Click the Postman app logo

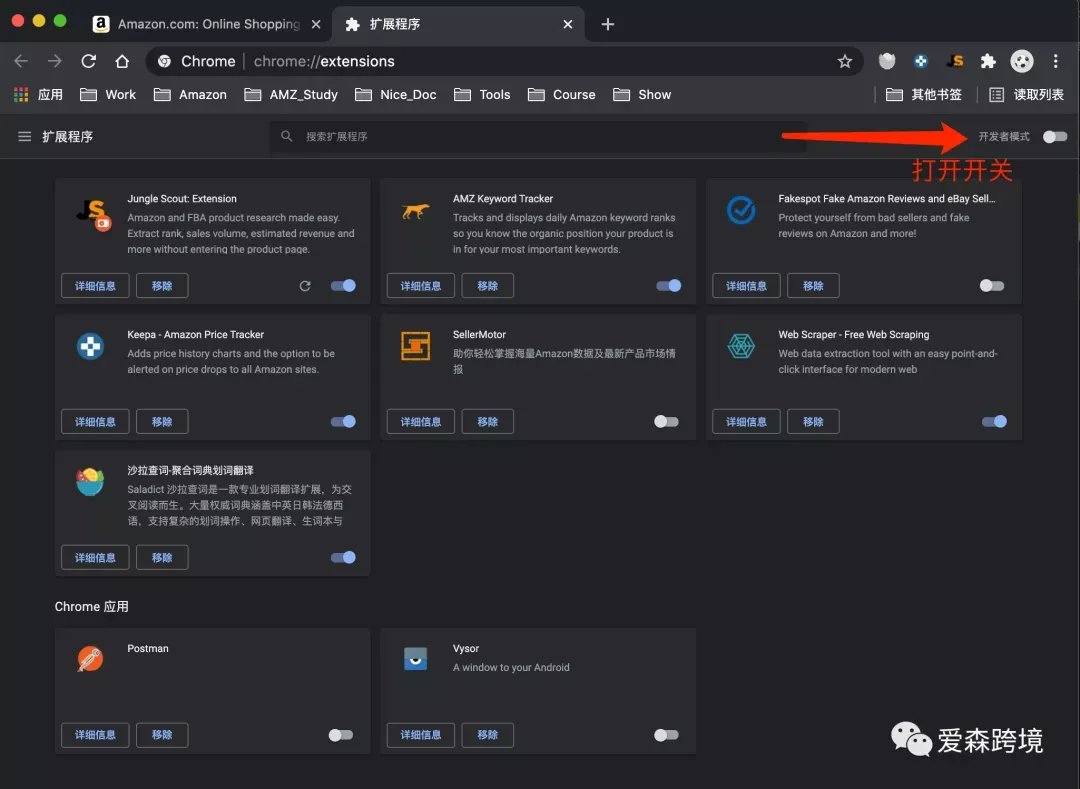point(90,659)
